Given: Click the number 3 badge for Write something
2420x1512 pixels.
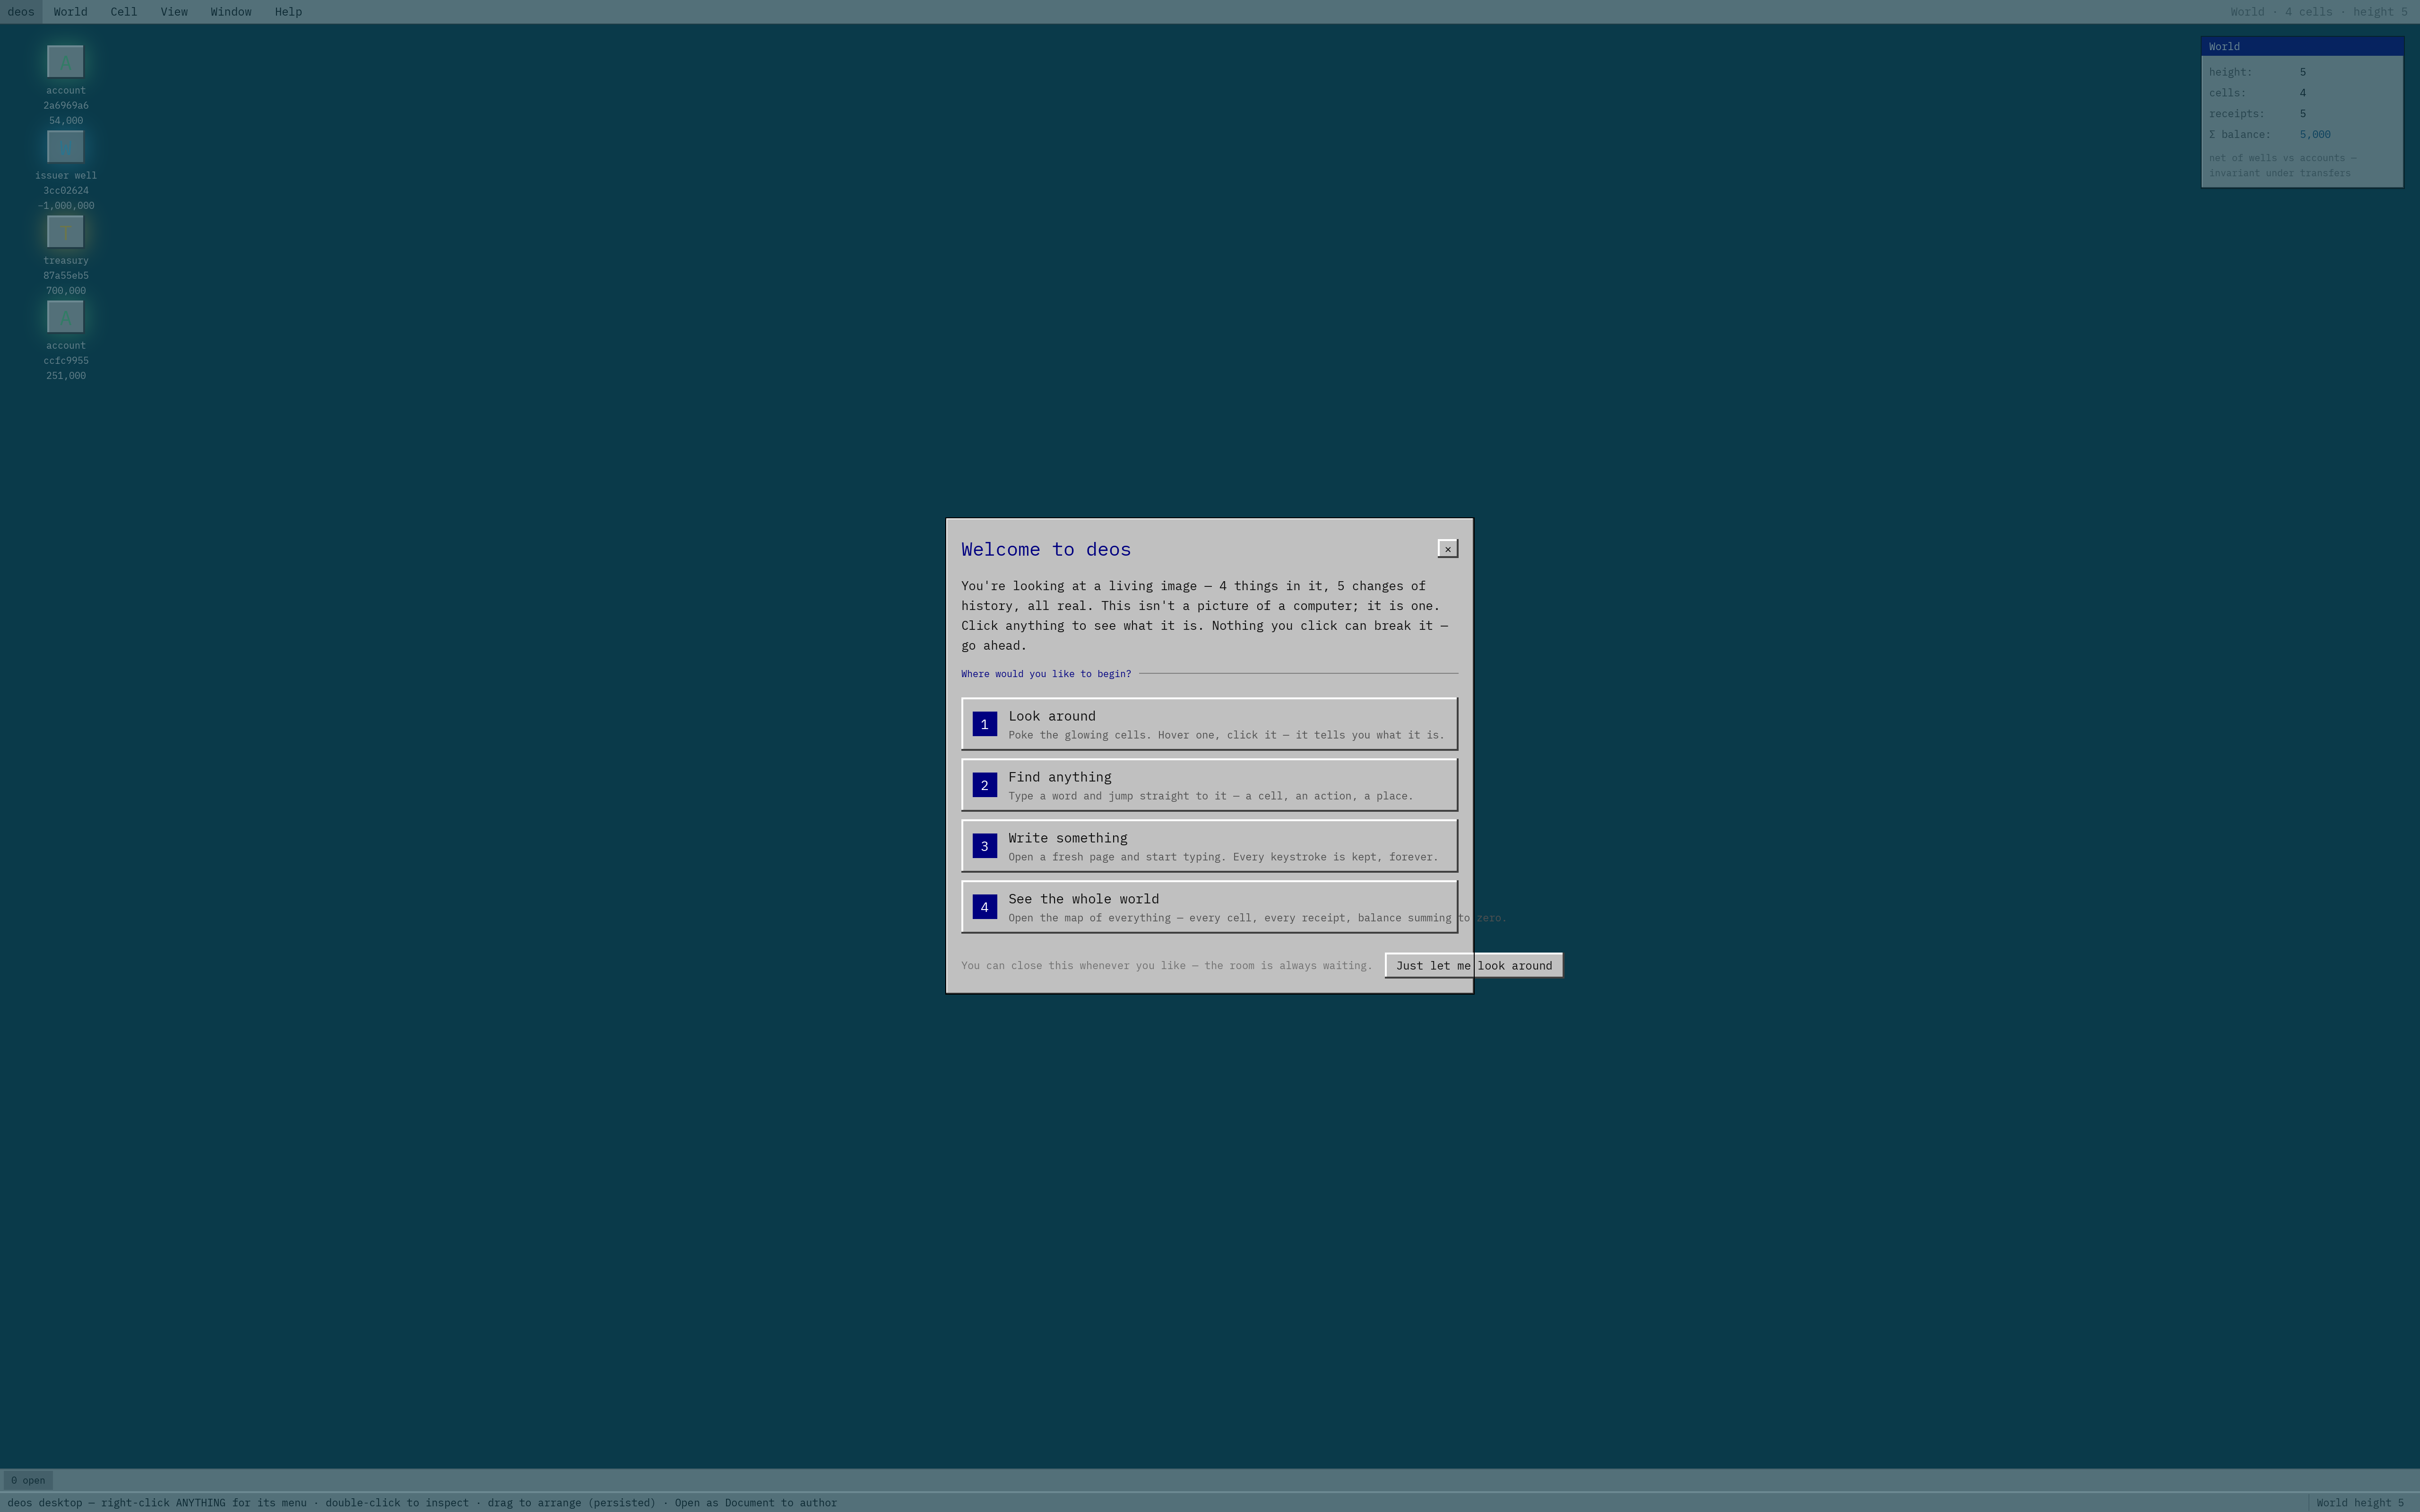Looking at the screenshot, I should coord(984,846).
